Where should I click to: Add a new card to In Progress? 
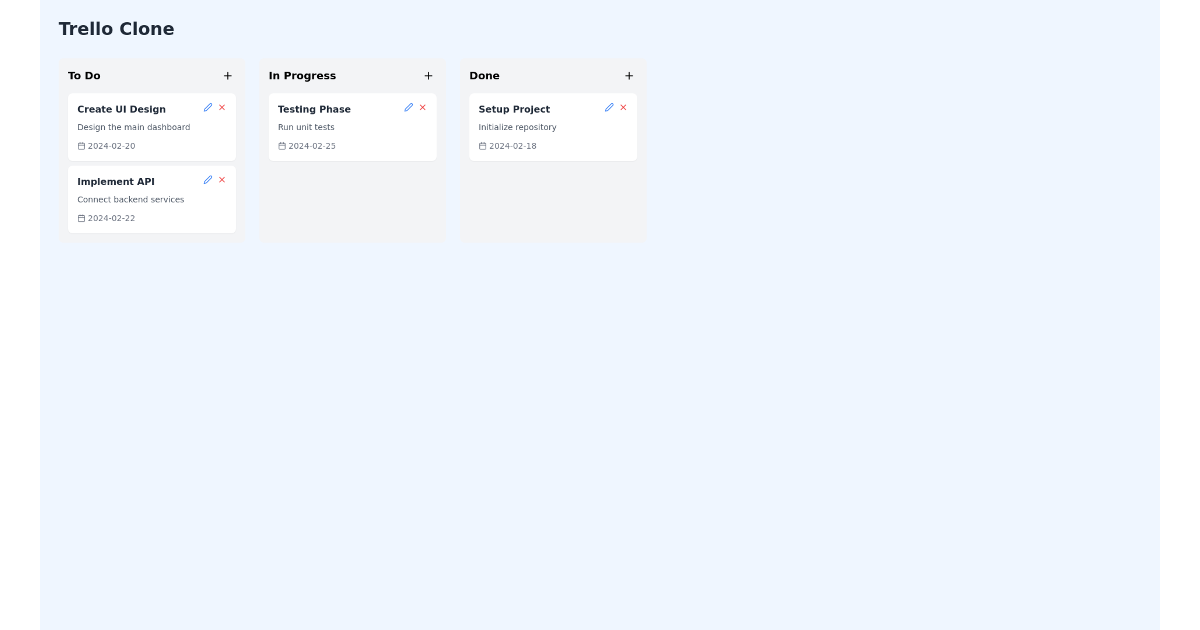(428, 75)
